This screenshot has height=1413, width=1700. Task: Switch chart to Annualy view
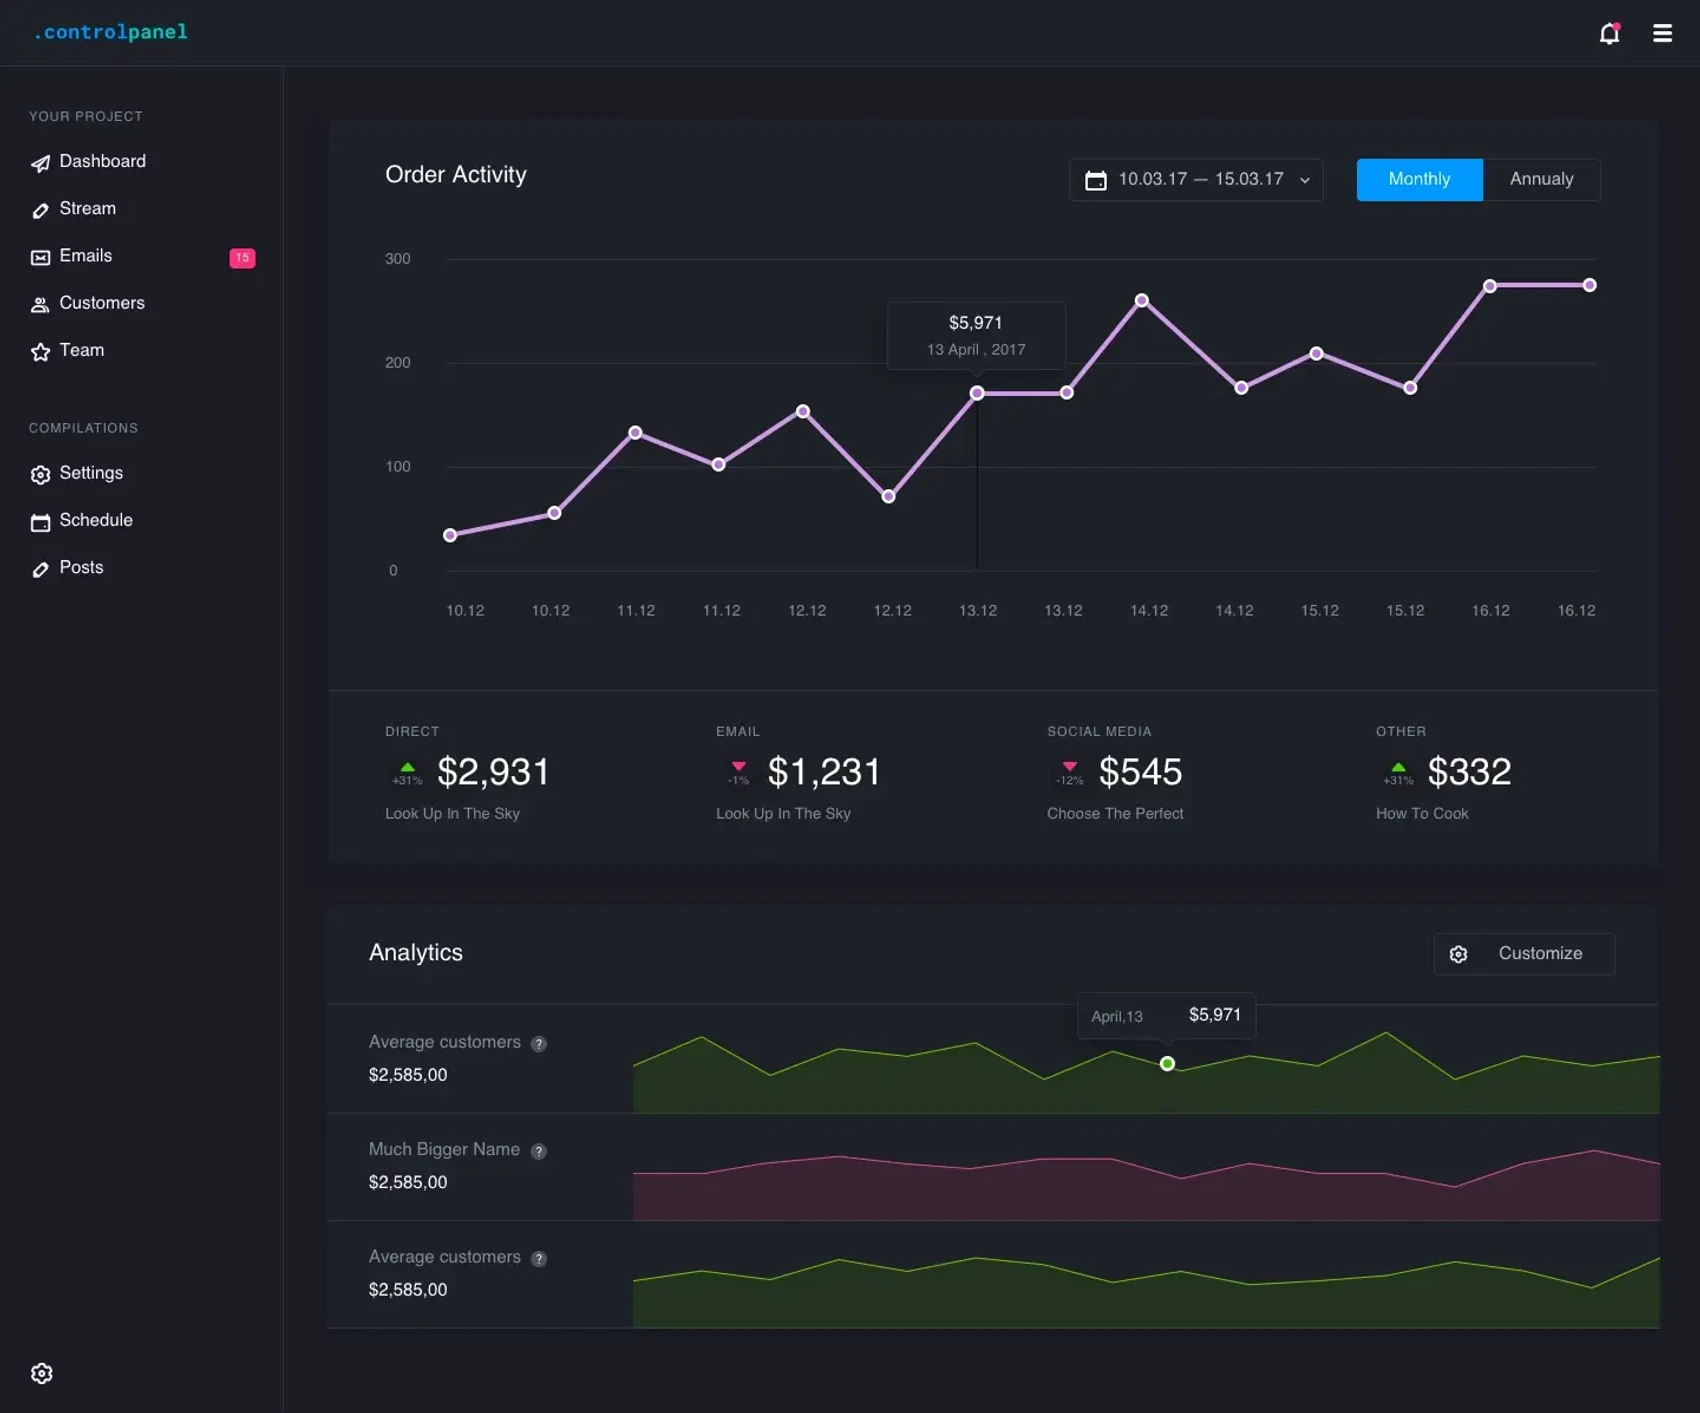(1540, 180)
